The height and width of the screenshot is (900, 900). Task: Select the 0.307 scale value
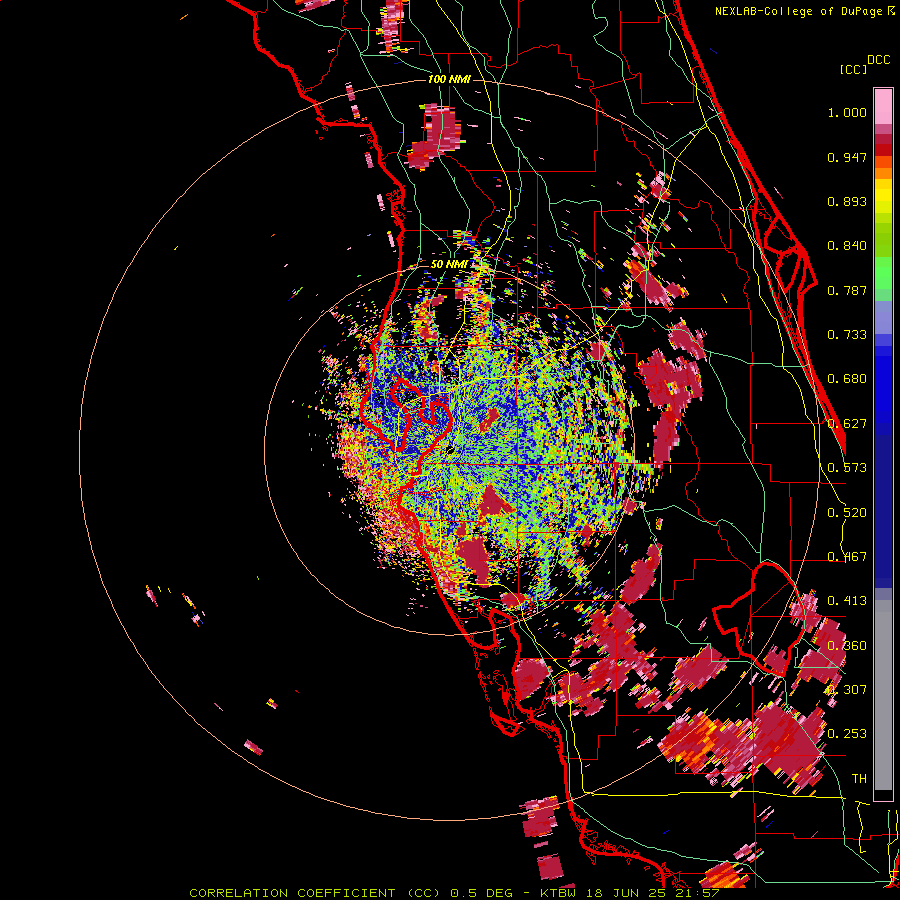click(847, 690)
